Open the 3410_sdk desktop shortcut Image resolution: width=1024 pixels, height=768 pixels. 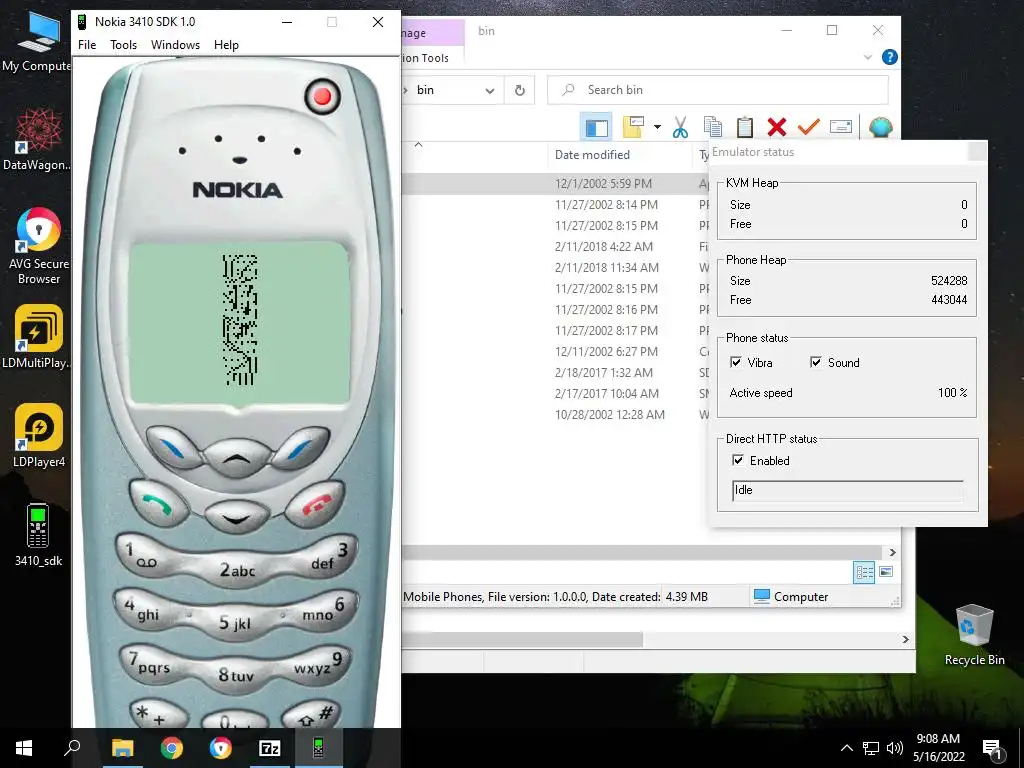(38, 535)
